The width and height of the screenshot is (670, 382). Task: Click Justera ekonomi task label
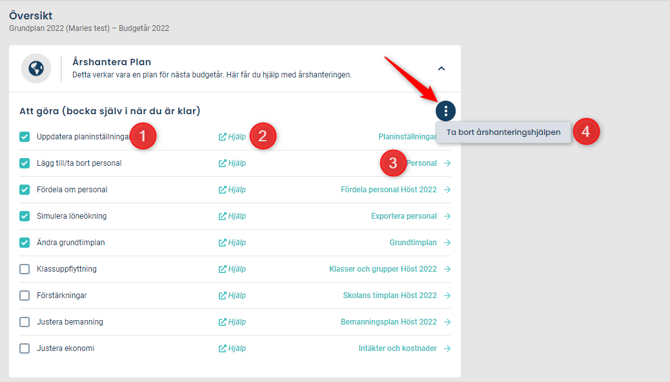tap(65, 349)
